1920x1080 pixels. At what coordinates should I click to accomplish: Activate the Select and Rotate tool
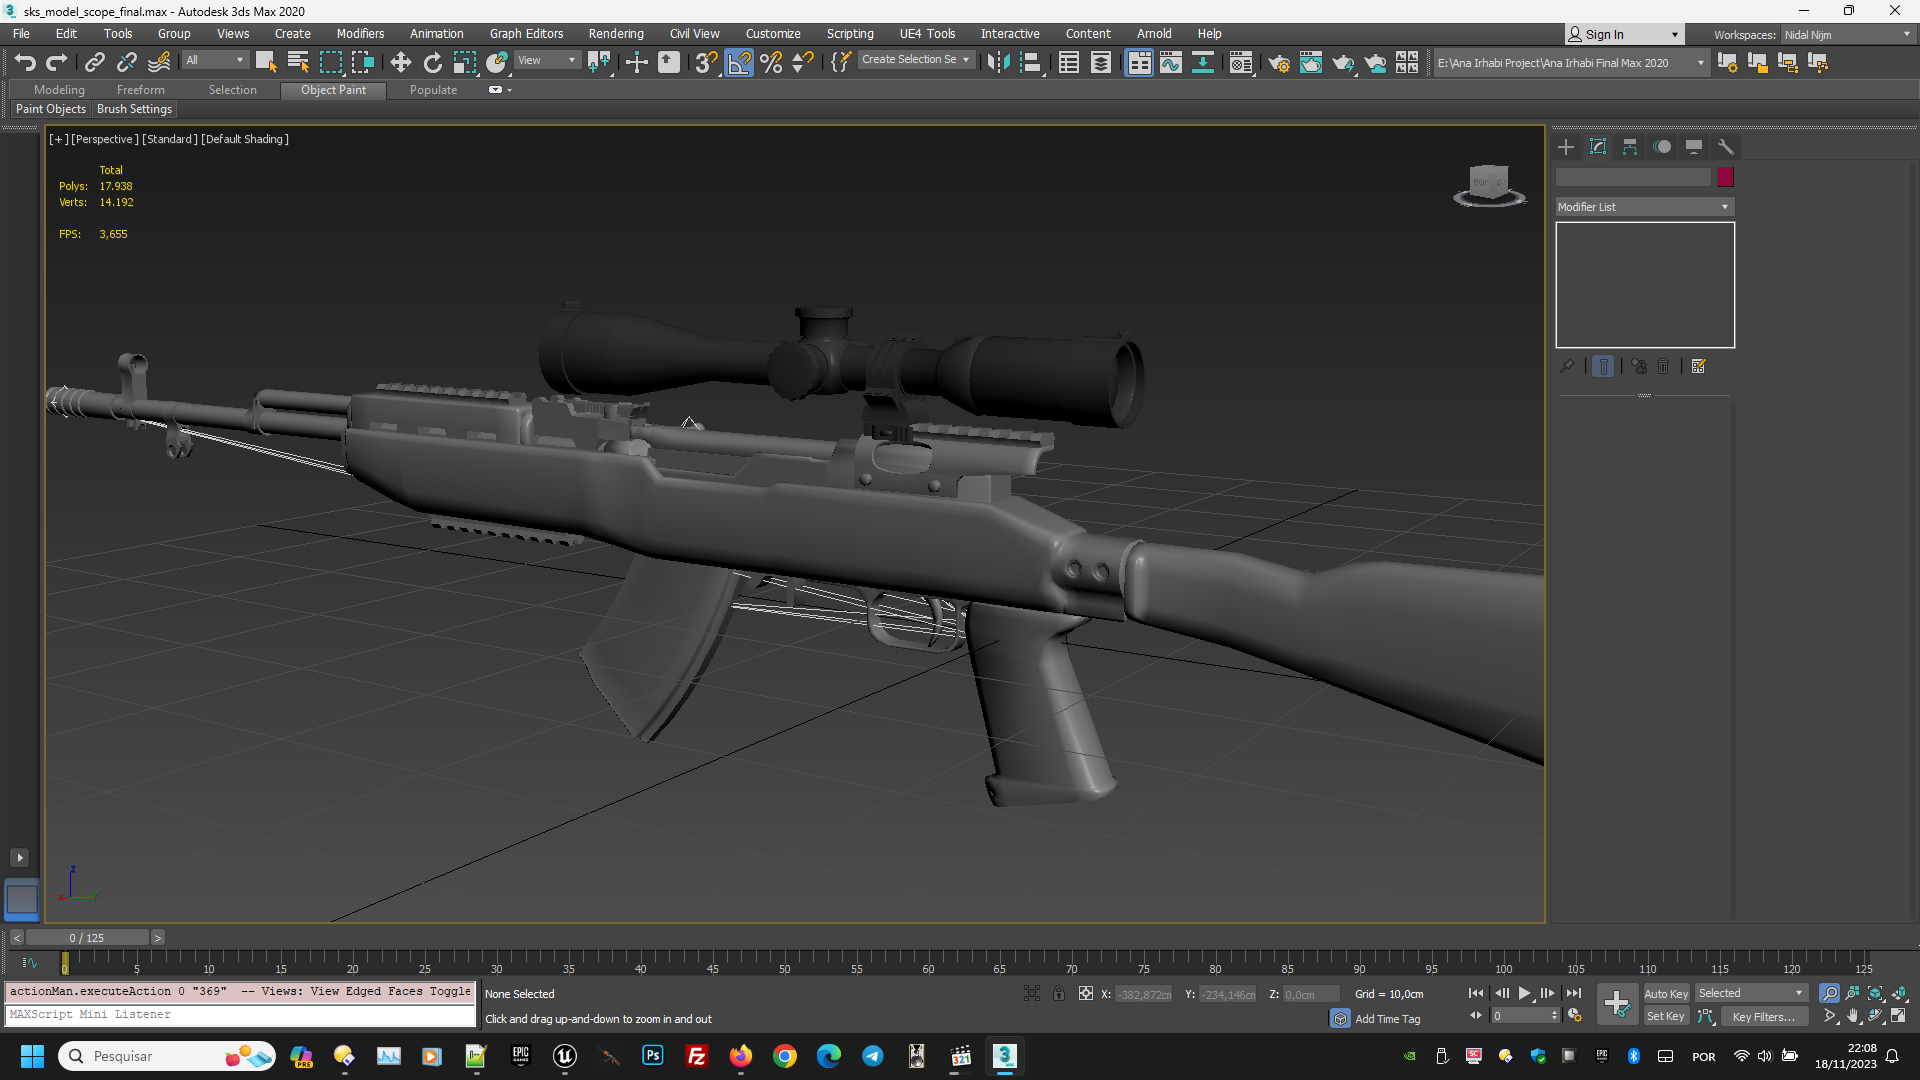[432, 62]
